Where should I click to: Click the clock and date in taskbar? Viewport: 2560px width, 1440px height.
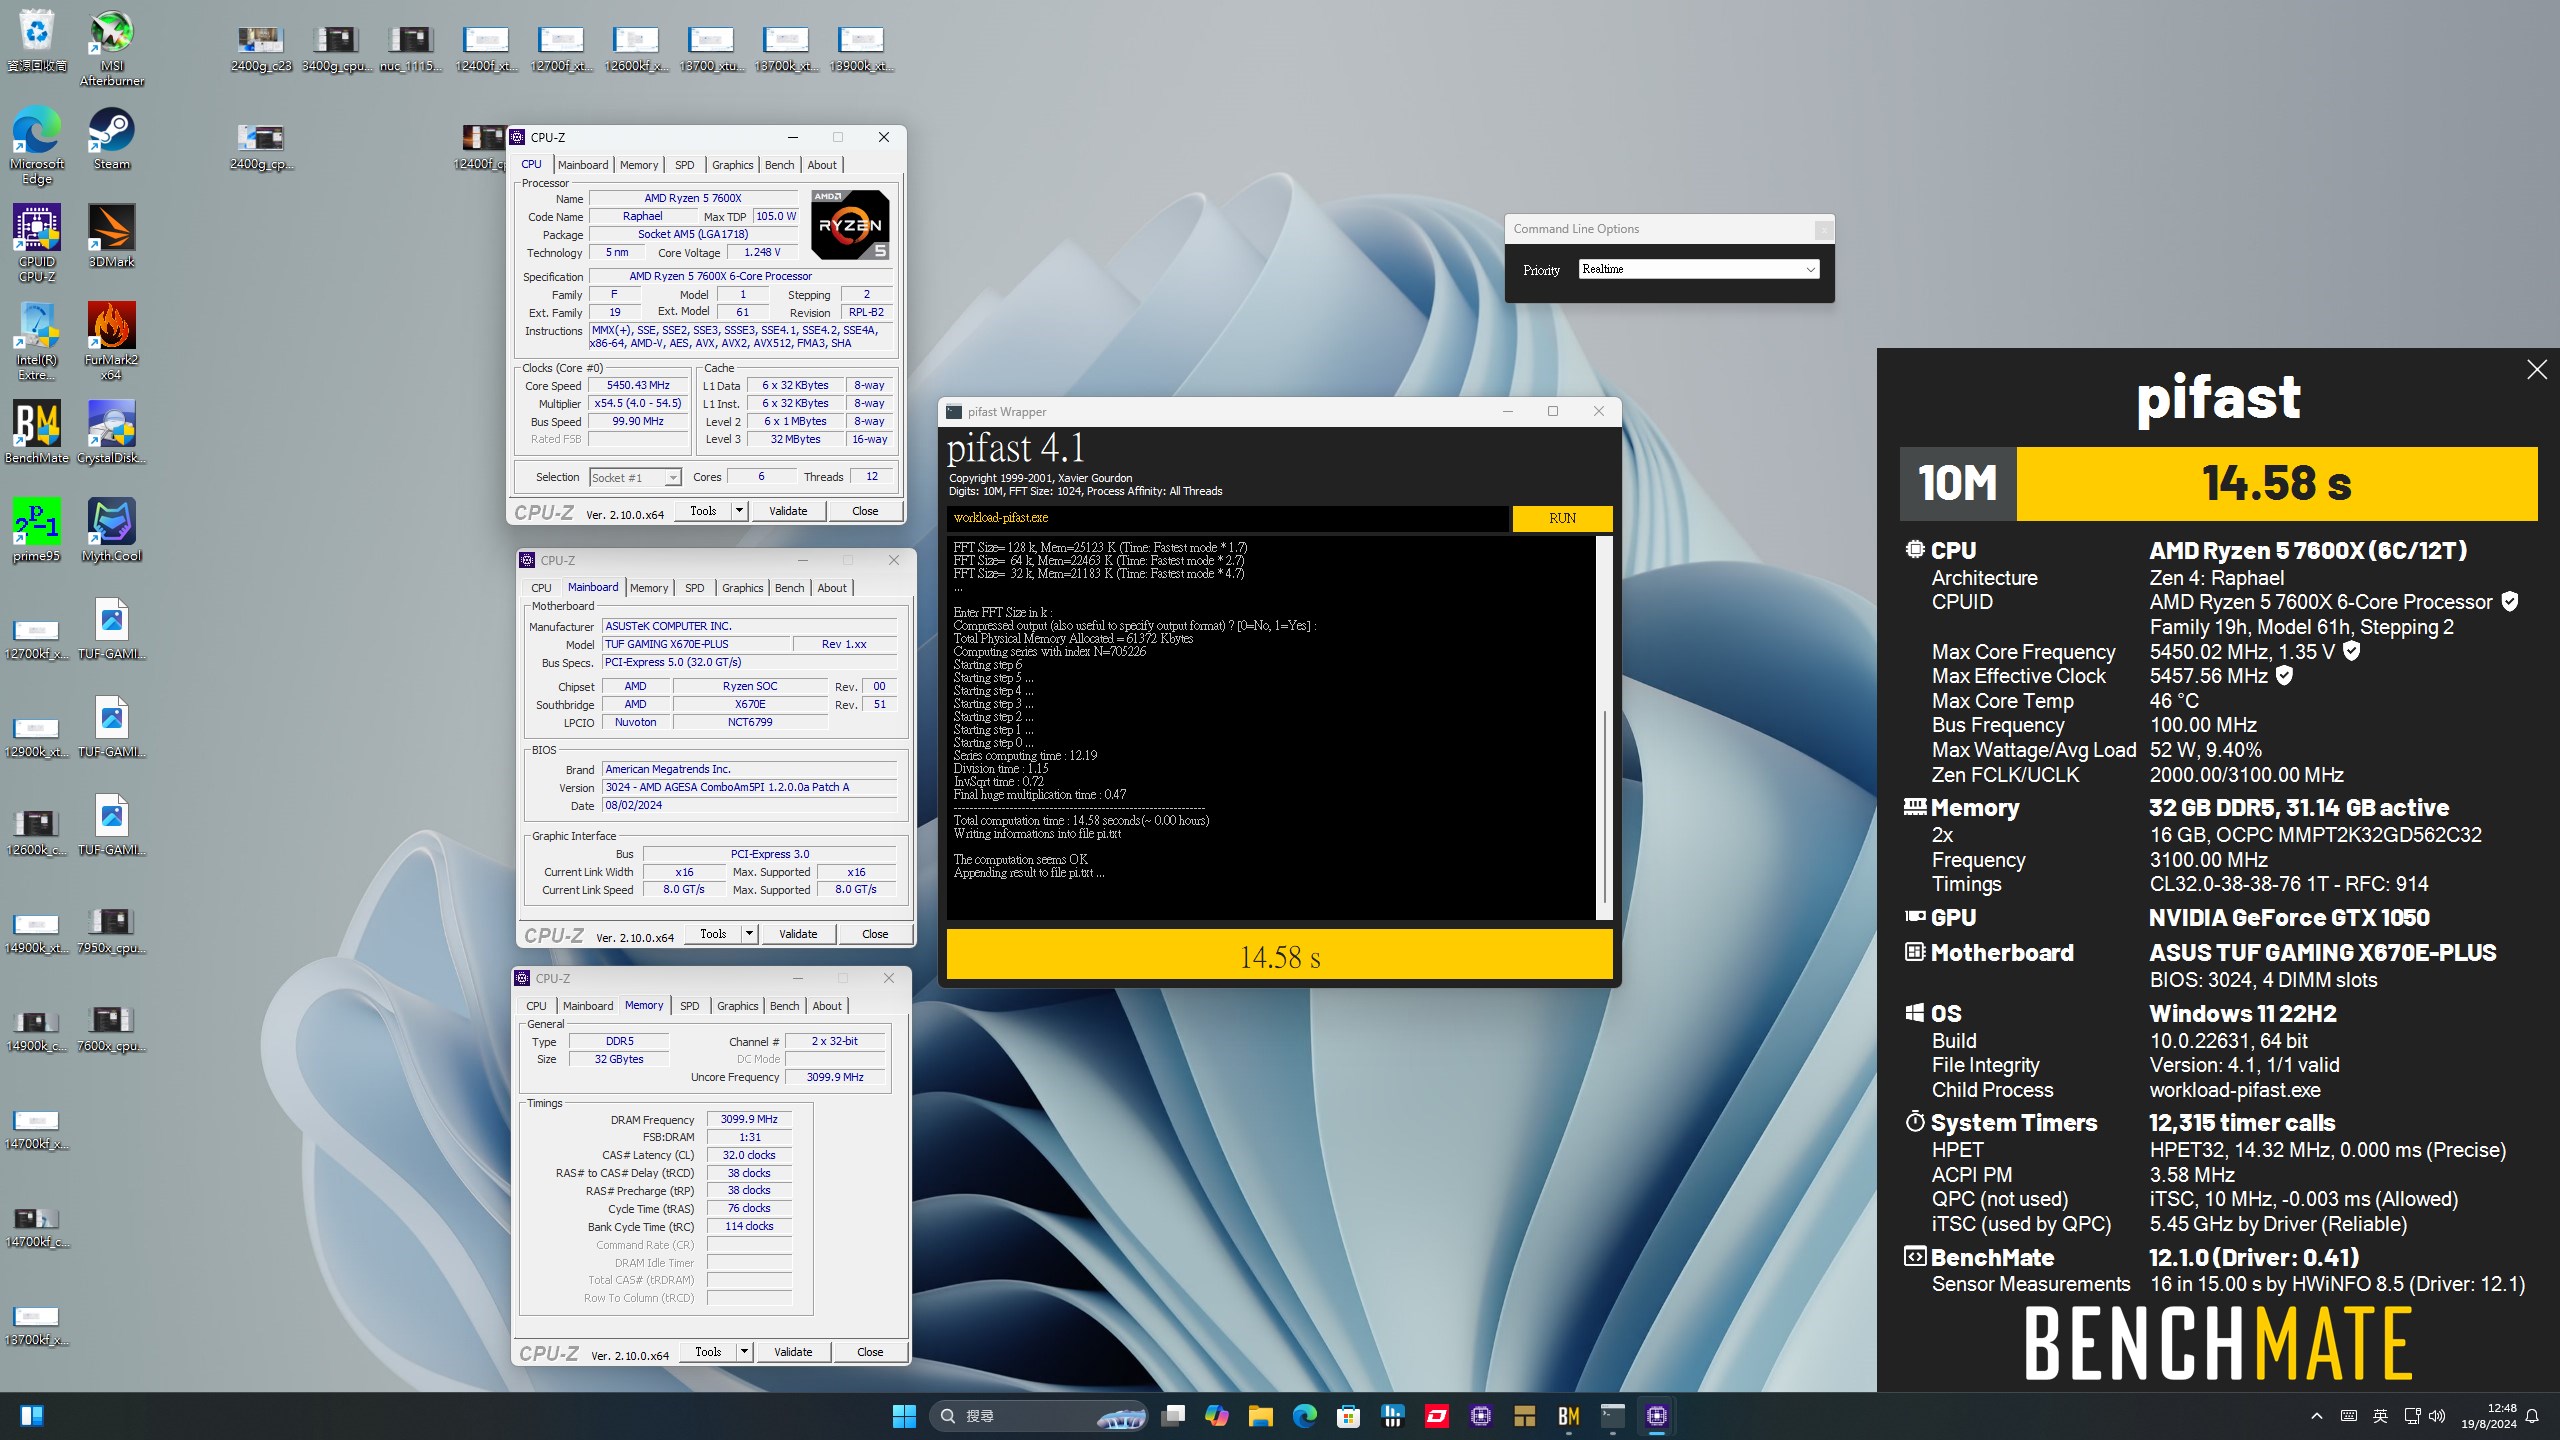tap(2488, 1416)
